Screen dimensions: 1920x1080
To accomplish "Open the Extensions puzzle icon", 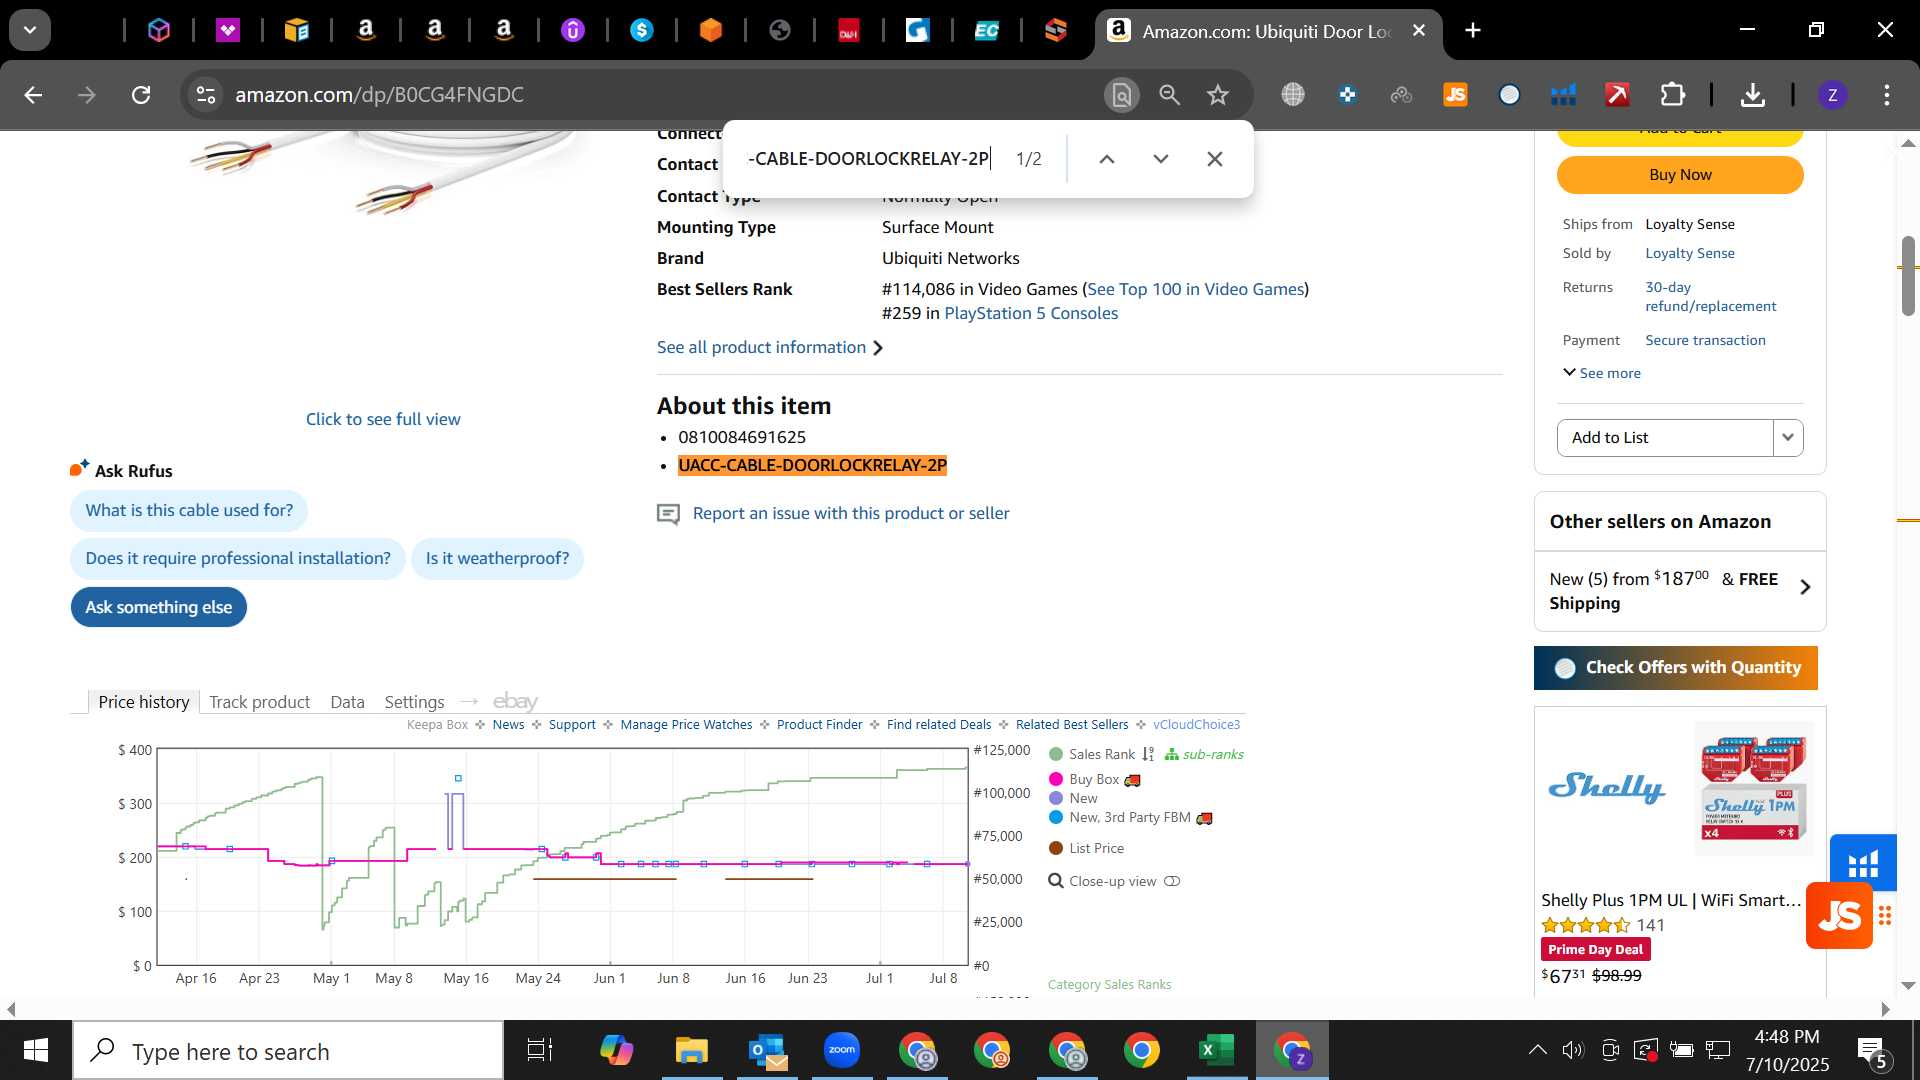I will (x=1672, y=95).
